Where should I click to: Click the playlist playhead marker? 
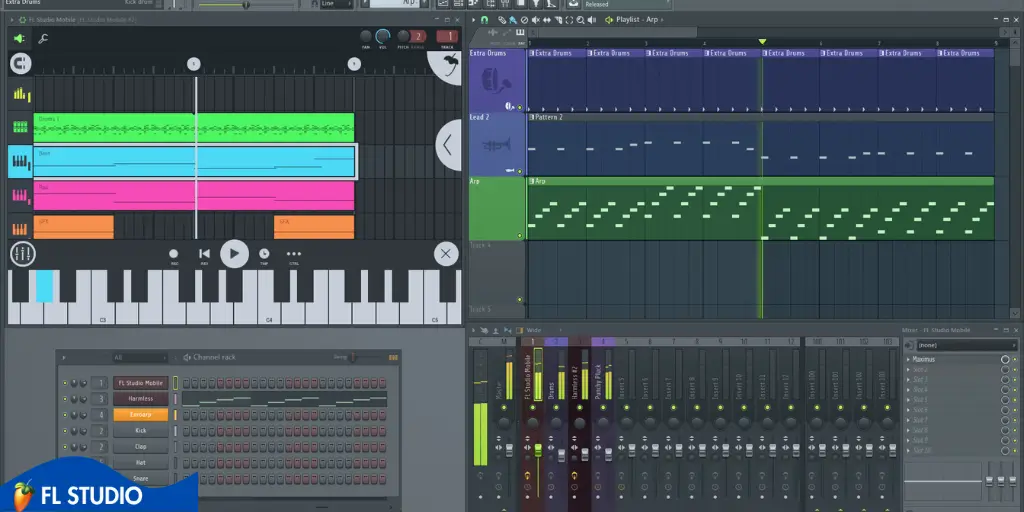(x=762, y=42)
